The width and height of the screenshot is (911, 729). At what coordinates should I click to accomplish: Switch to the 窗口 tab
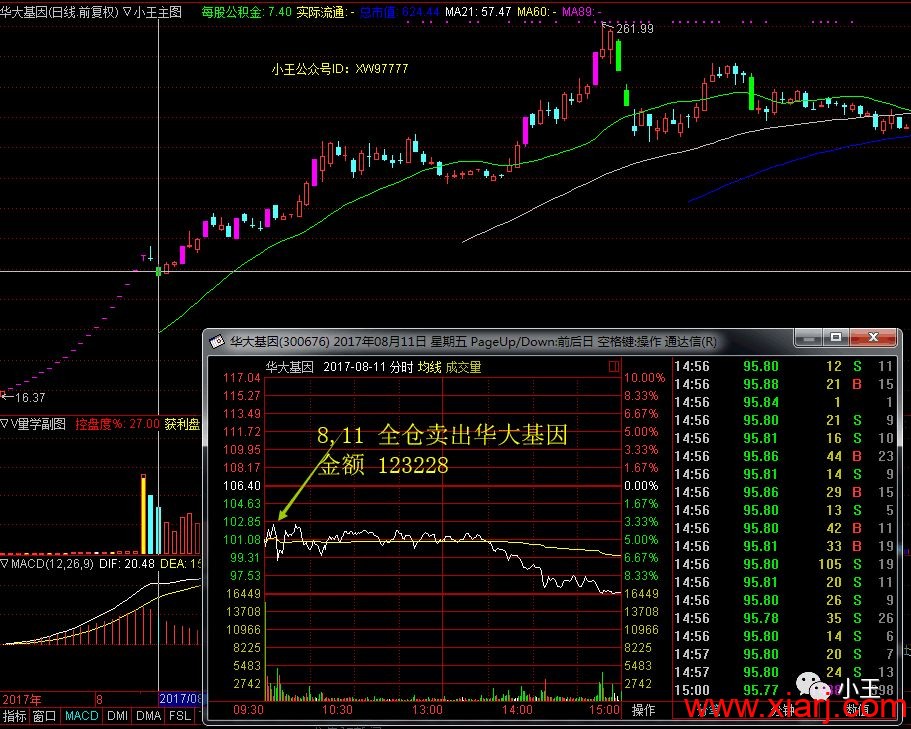click(x=44, y=716)
